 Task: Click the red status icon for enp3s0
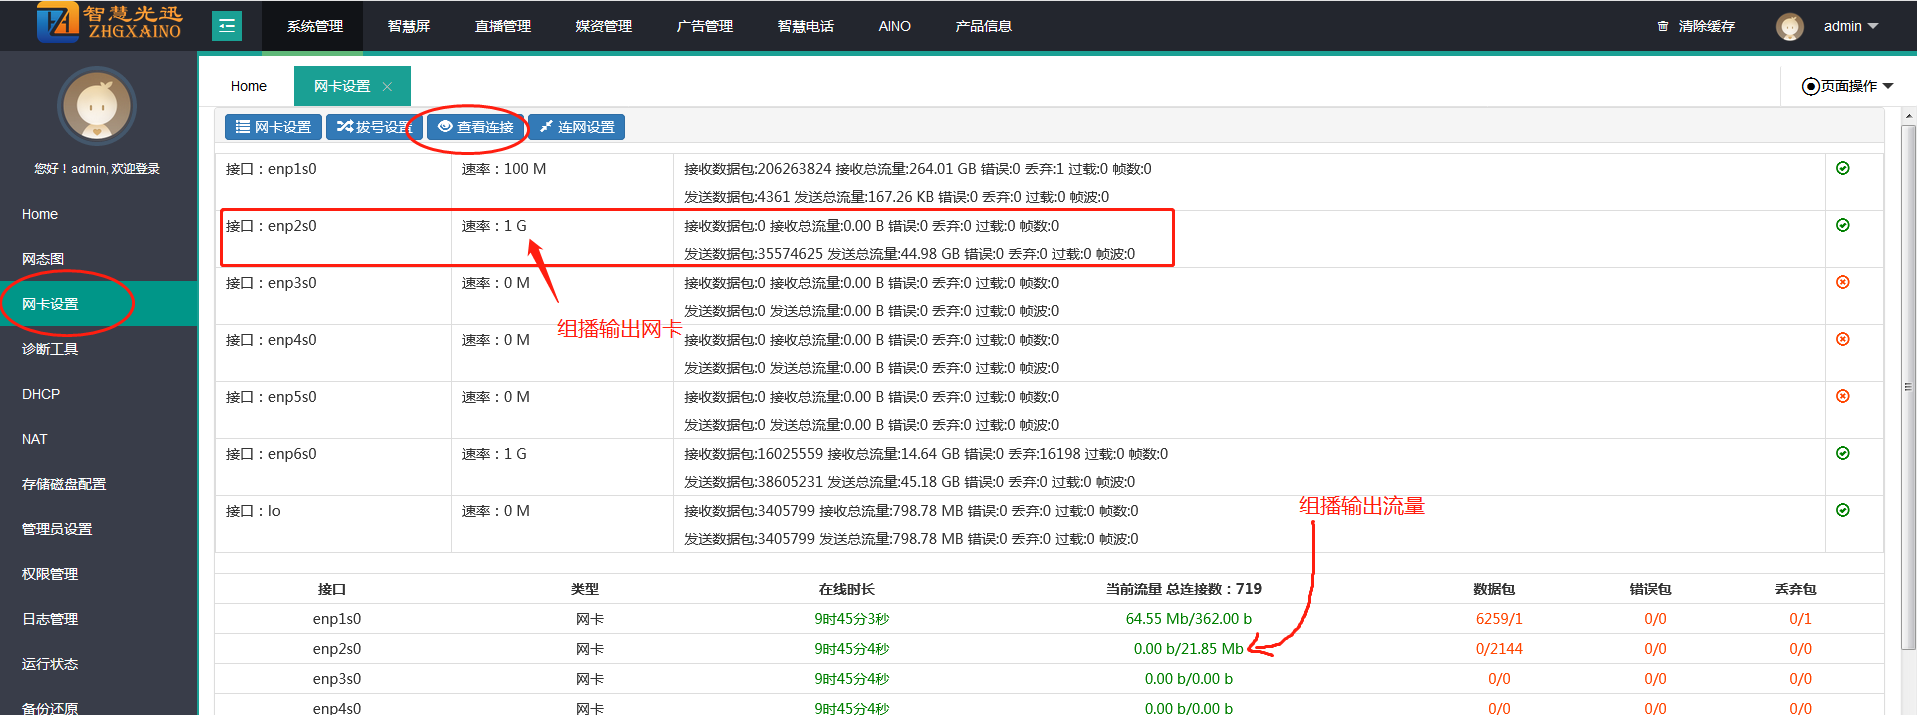(x=1842, y=282)
